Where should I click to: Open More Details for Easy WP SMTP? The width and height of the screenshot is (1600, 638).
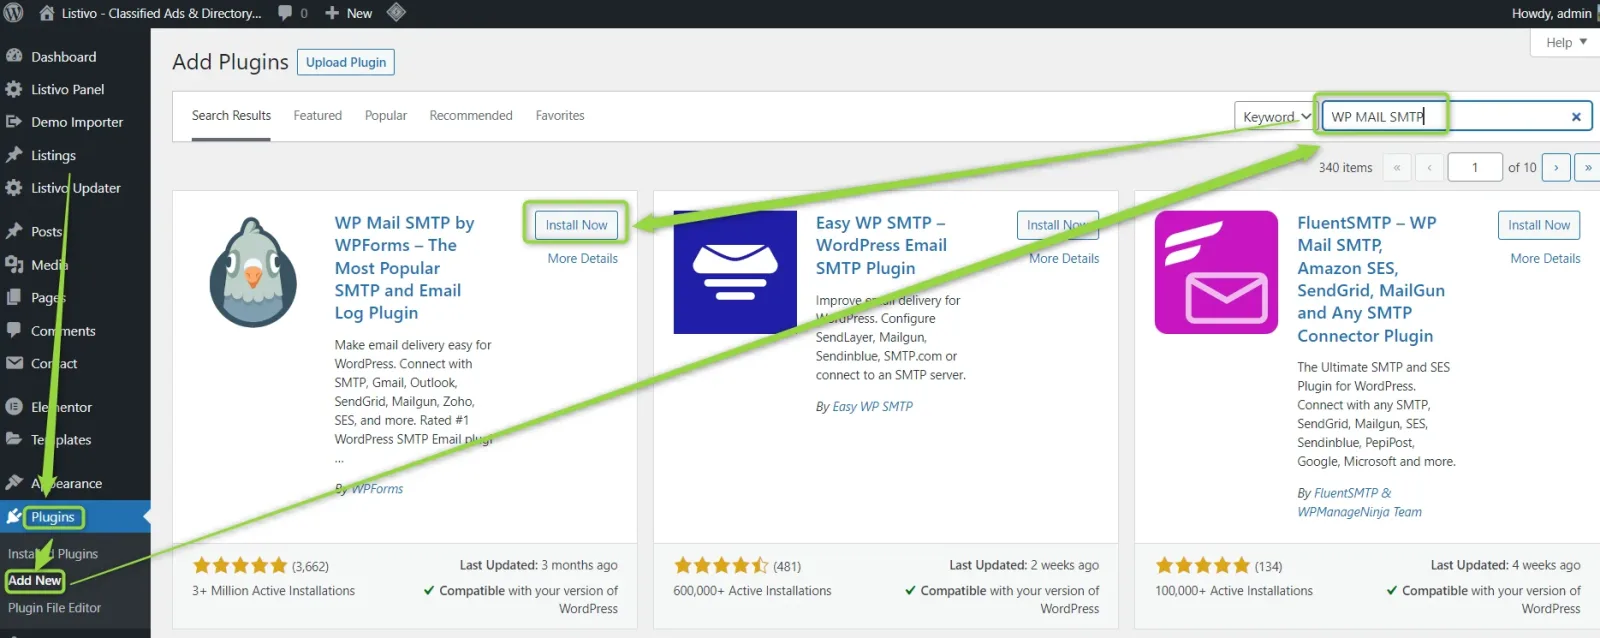click(1064, 258)
